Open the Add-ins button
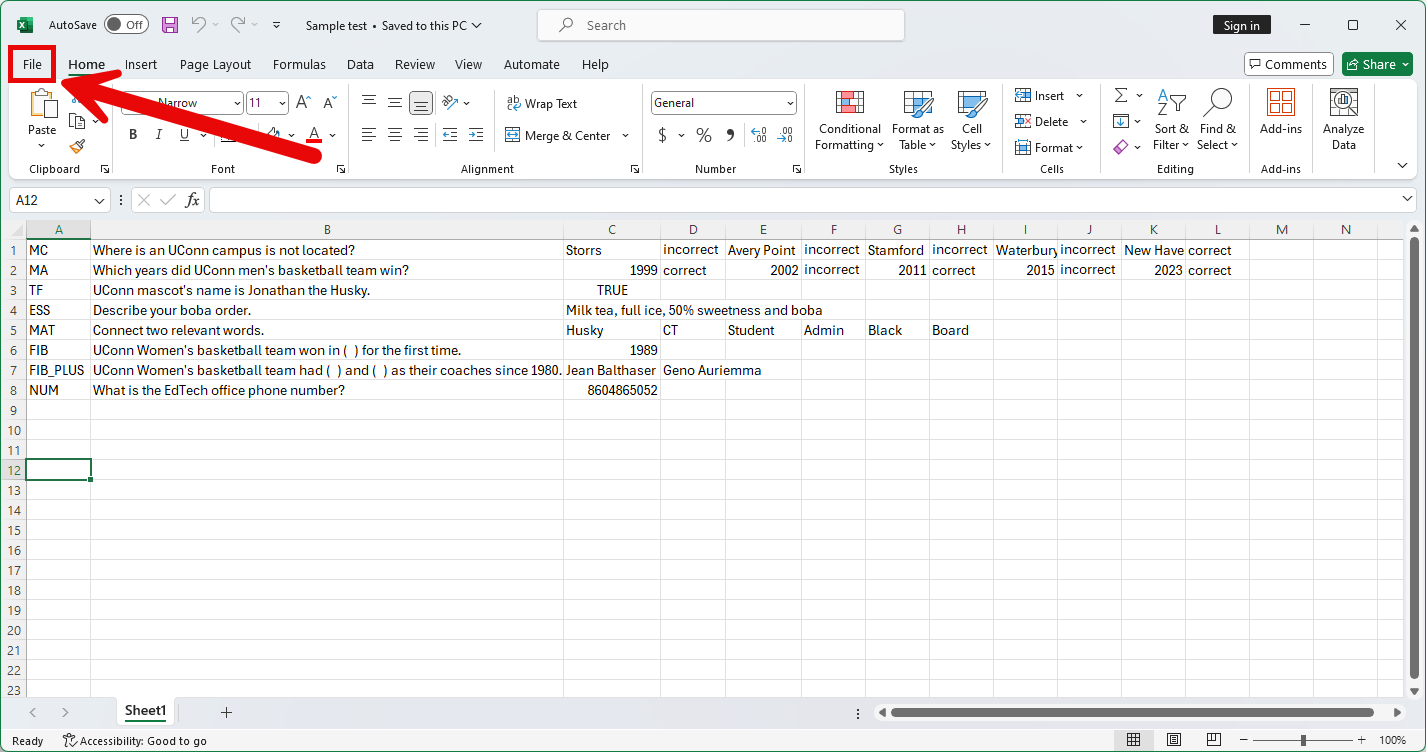This screenshot has width=1426, height=752. (x=1280, y=112)
